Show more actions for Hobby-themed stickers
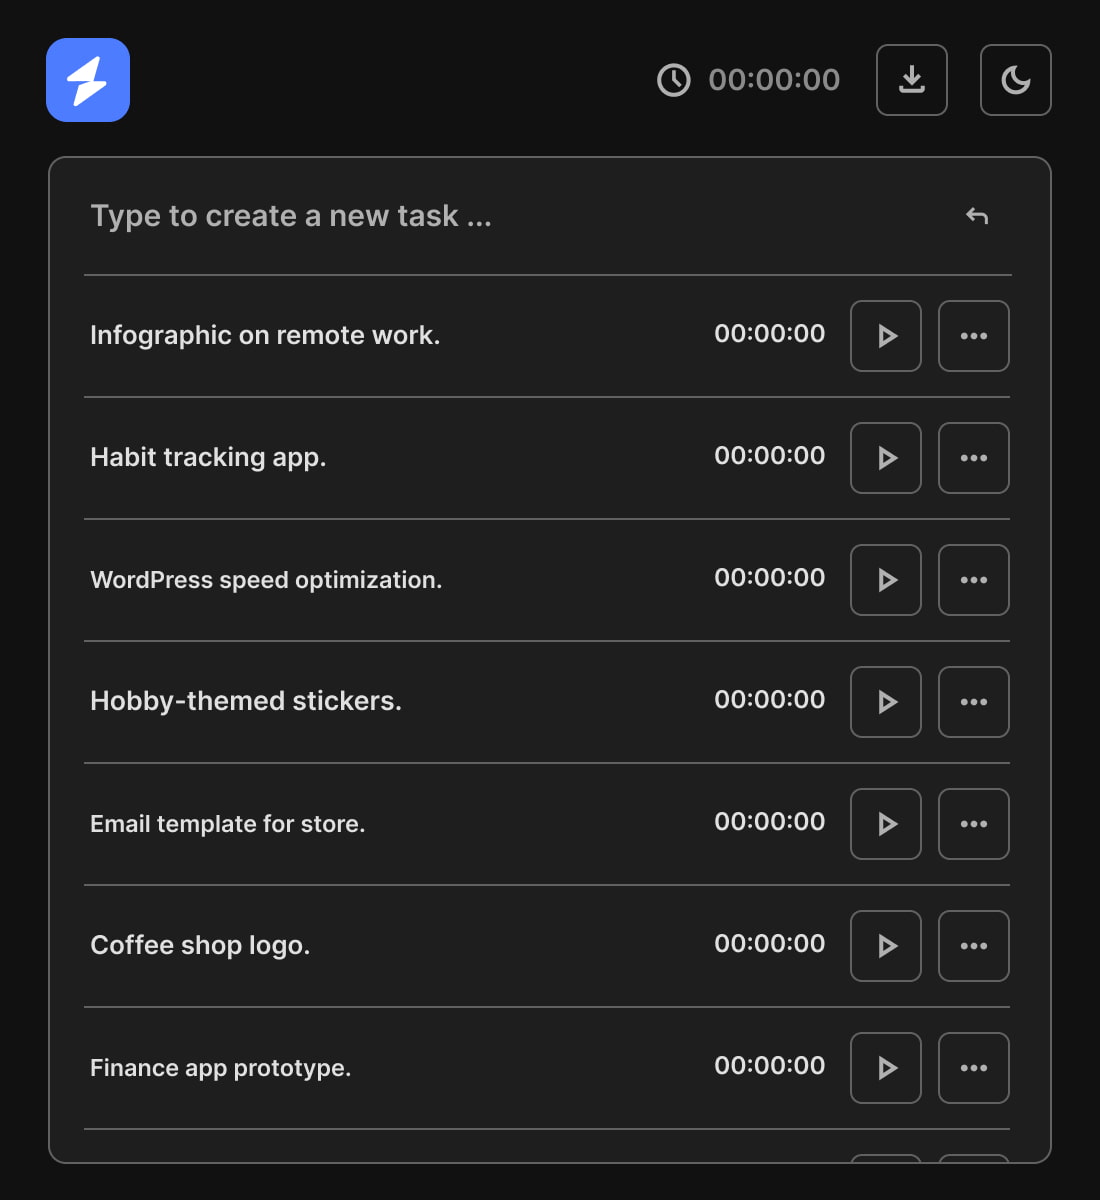1100x1200 pixels. click(x=973, y=702)
